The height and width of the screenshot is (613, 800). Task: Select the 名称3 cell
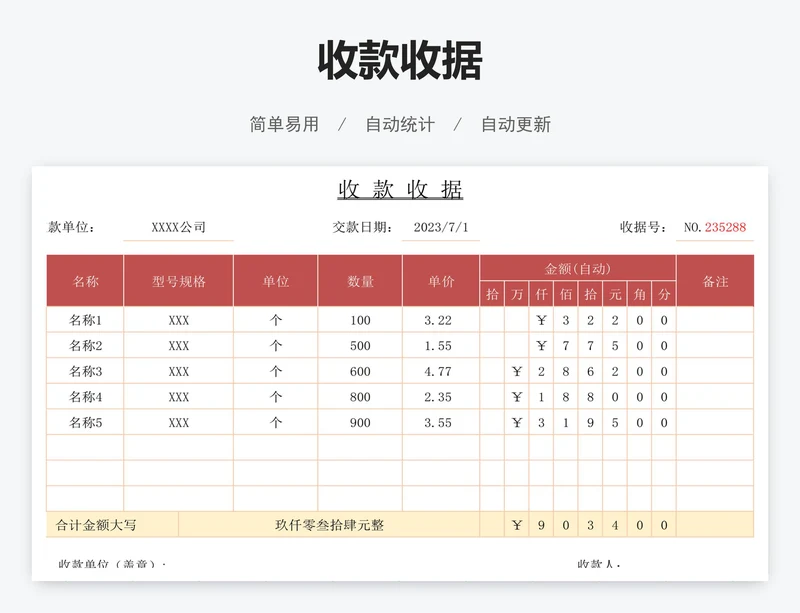(x=85, y=371)
